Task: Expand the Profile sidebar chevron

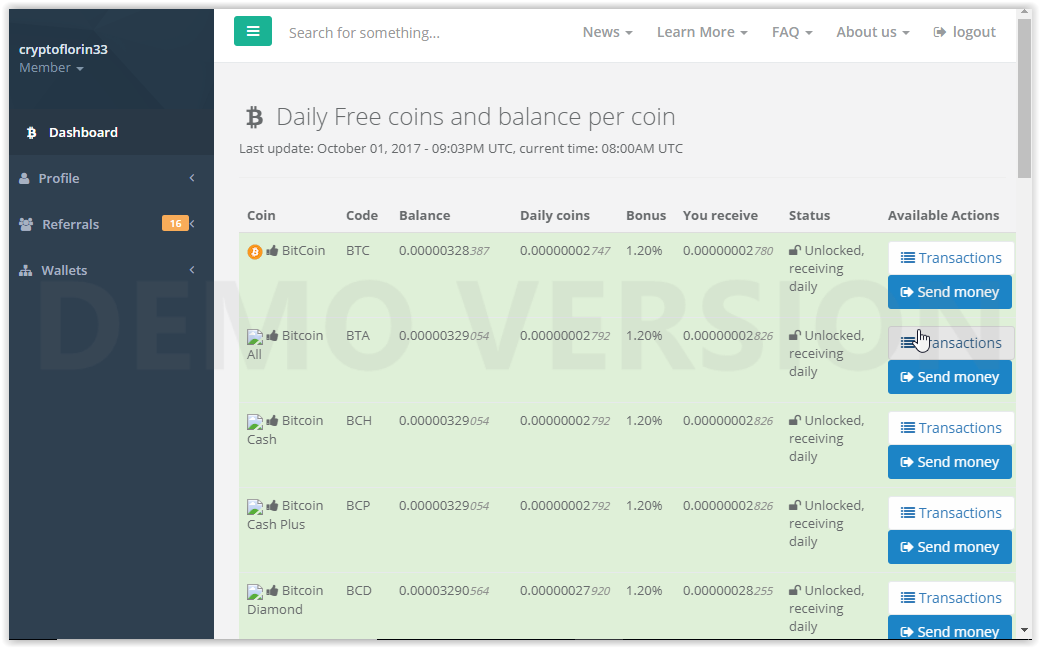Action: coord(192,178)
